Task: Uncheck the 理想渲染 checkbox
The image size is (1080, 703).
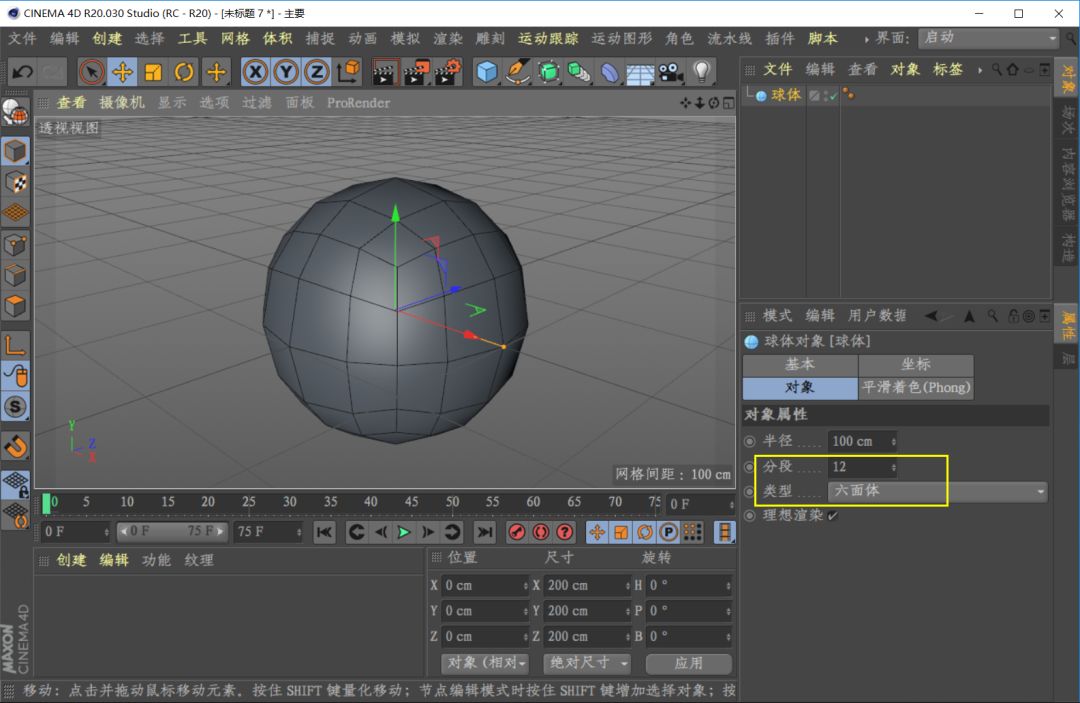Action: (x=832, y=516)
